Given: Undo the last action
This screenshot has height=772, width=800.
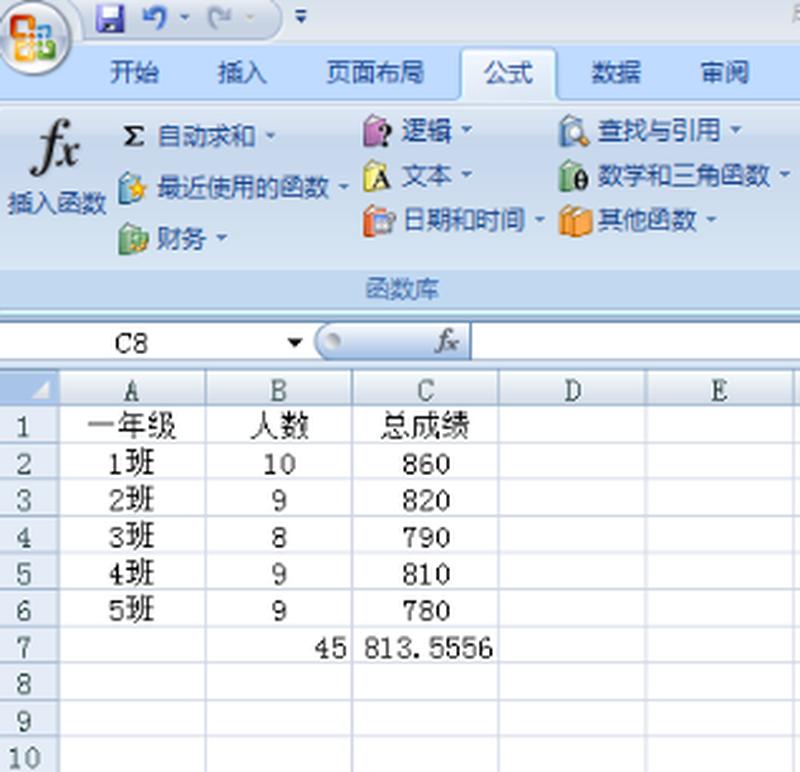Looking at the screenshot, I should pyautogui.click(x=154, y=18).
